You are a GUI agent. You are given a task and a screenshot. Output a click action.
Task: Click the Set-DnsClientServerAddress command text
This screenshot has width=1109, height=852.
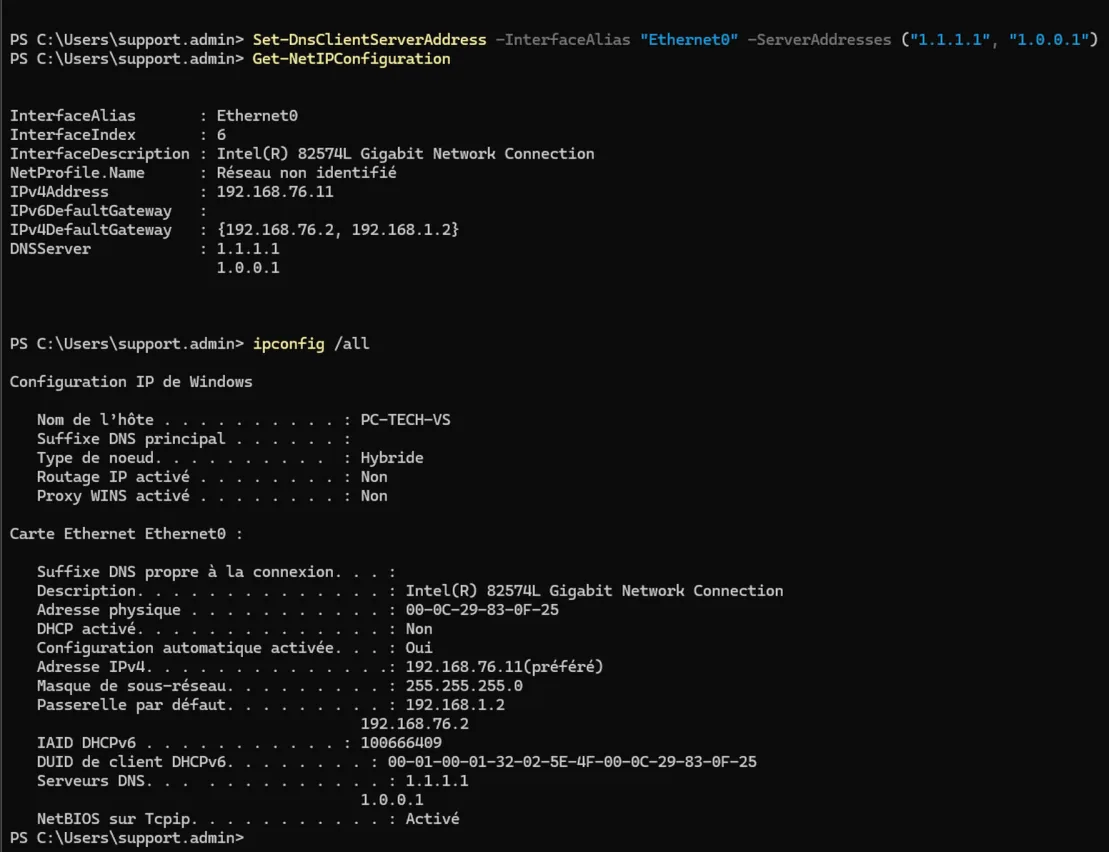pyautogui.click(x=369, y=40)
